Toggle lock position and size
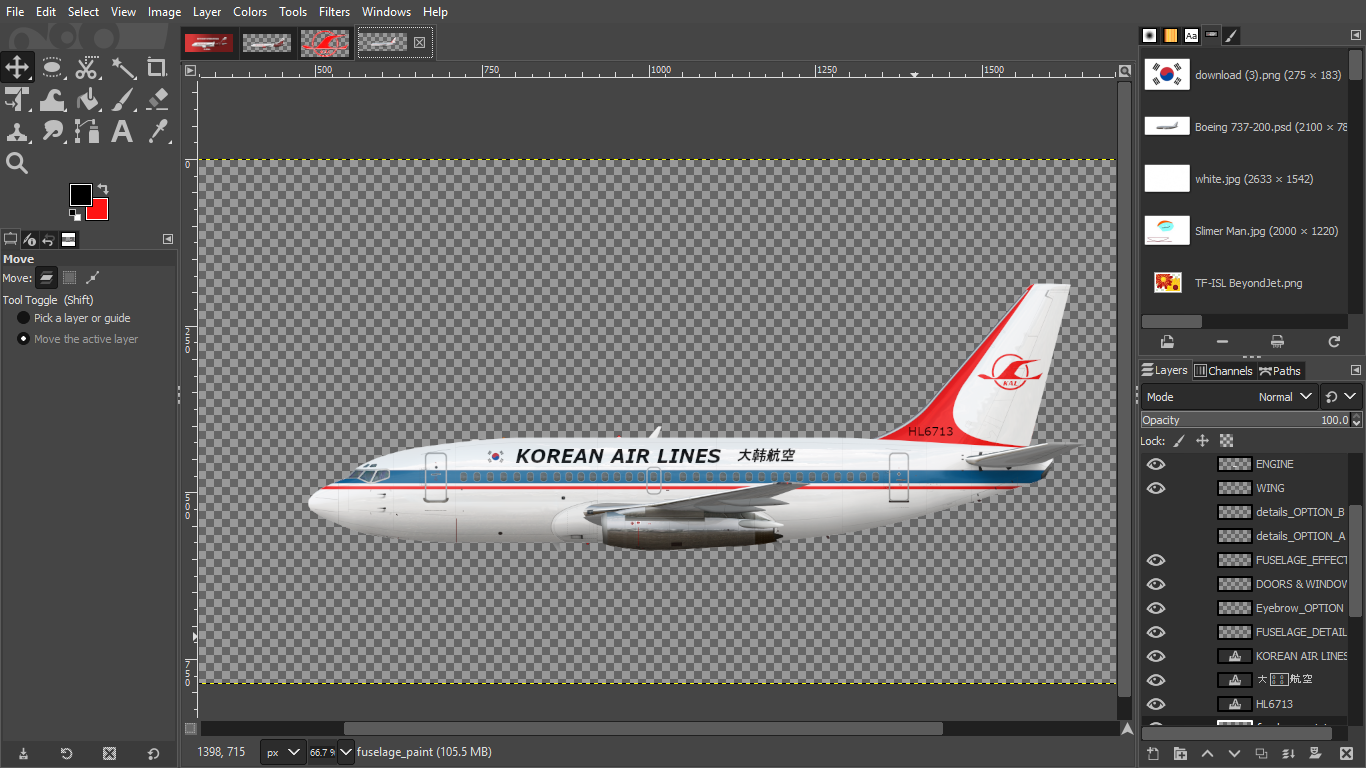Screen dimensions: 1366x768 (x=1203, y=441)
